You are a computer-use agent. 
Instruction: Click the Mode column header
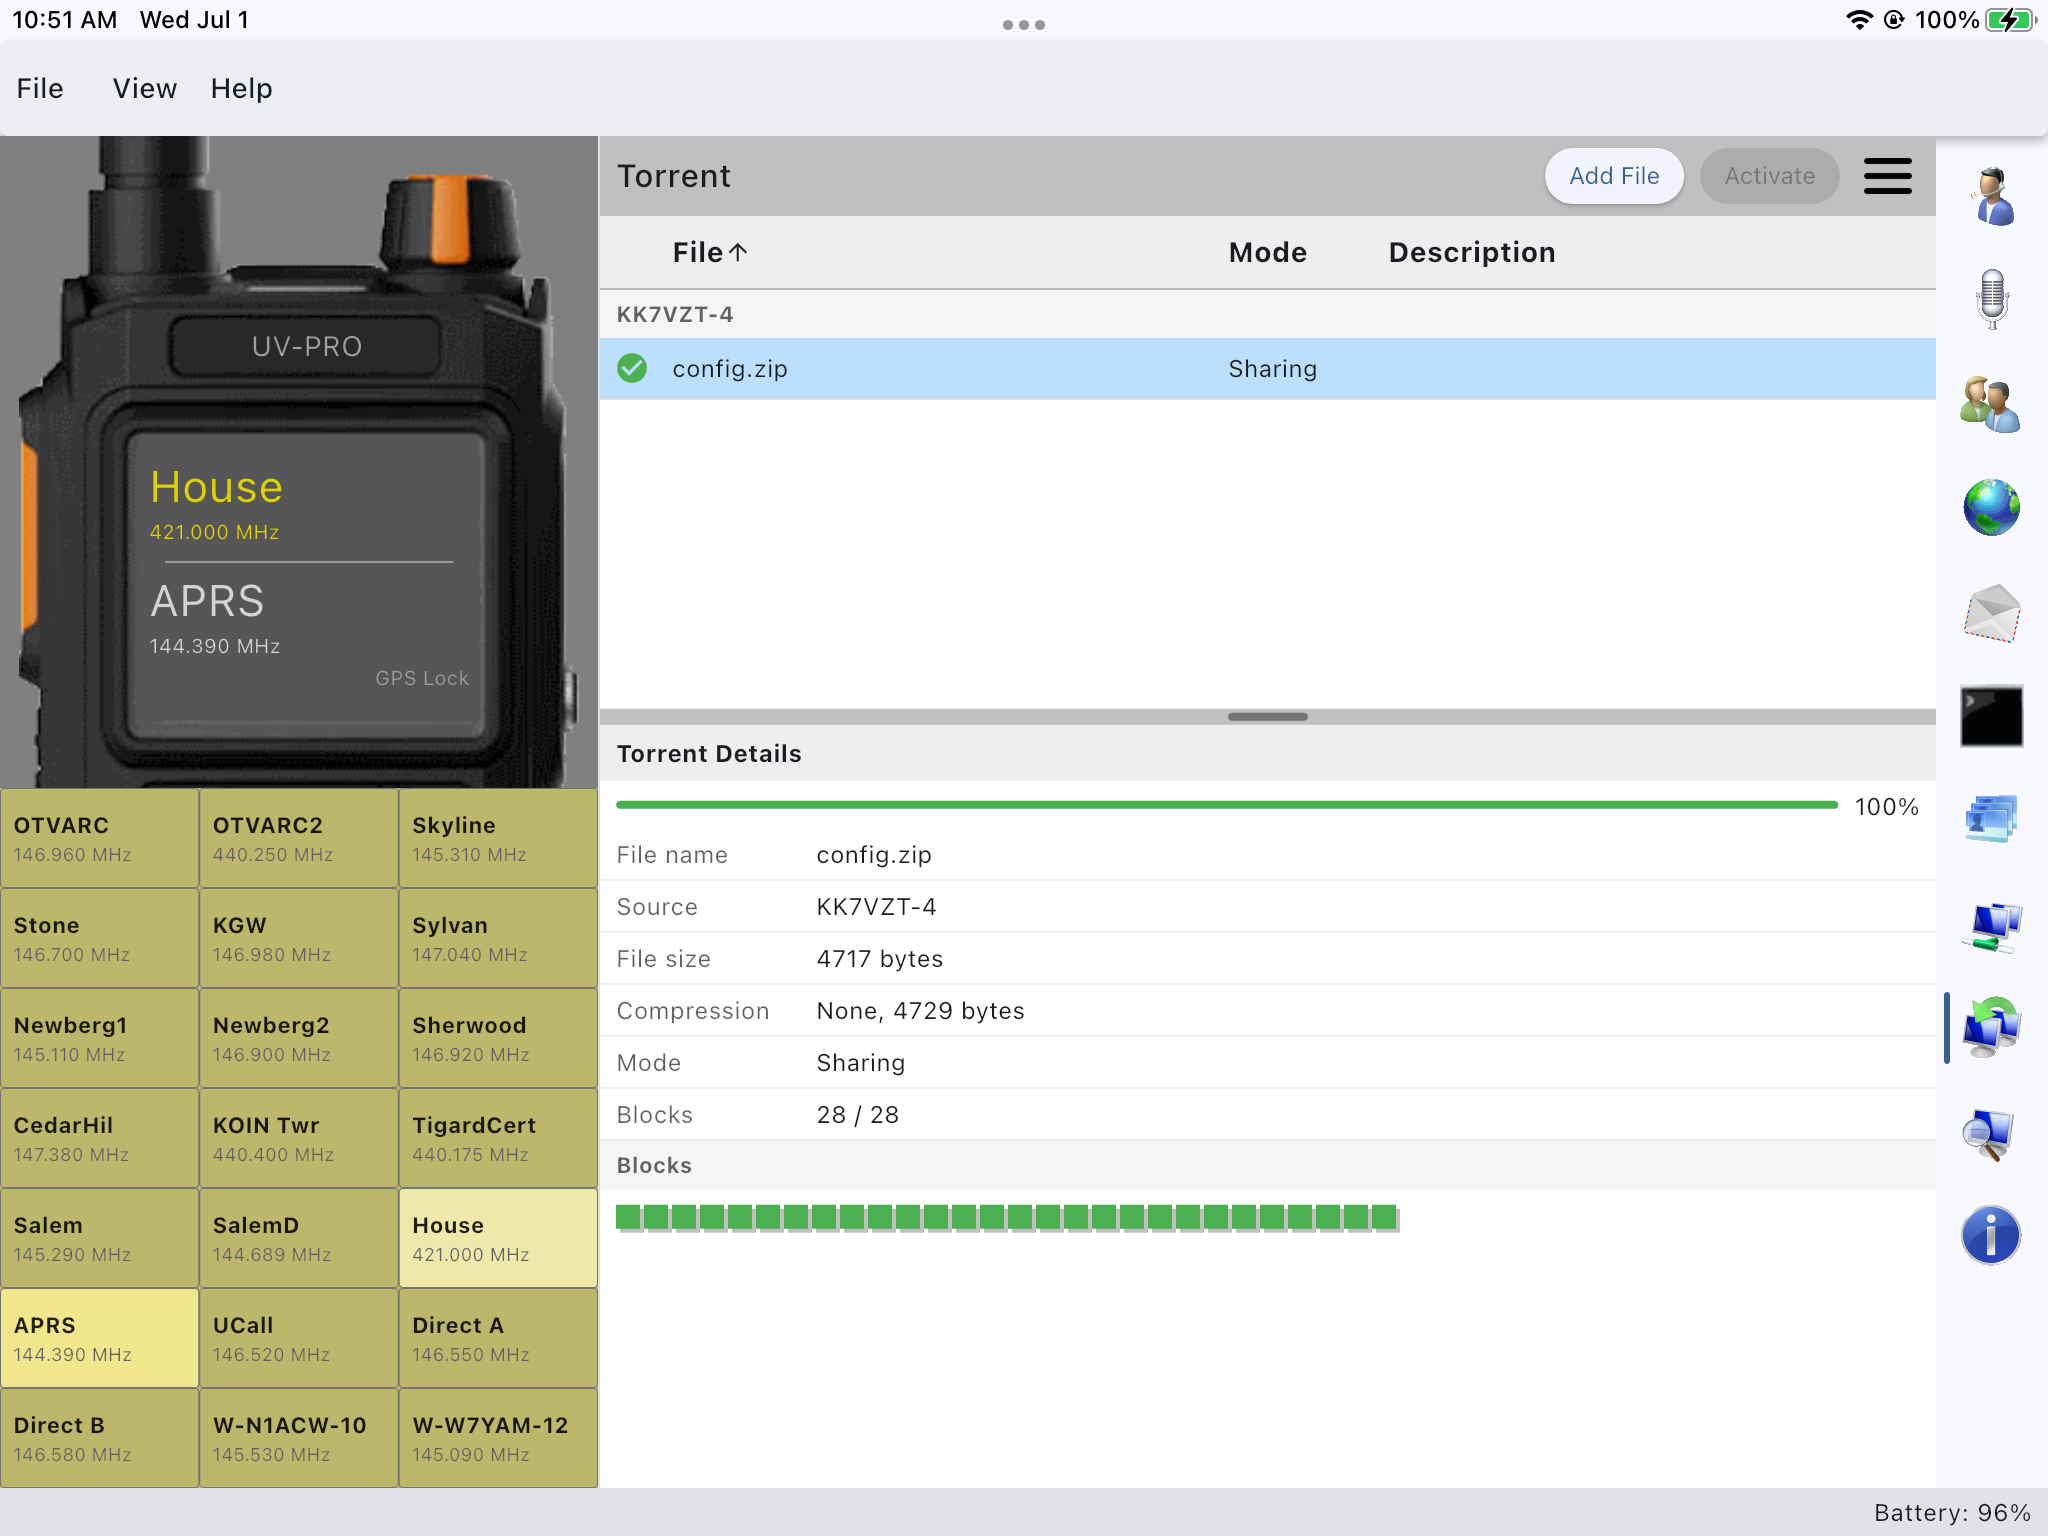[x=1268, y=253]
